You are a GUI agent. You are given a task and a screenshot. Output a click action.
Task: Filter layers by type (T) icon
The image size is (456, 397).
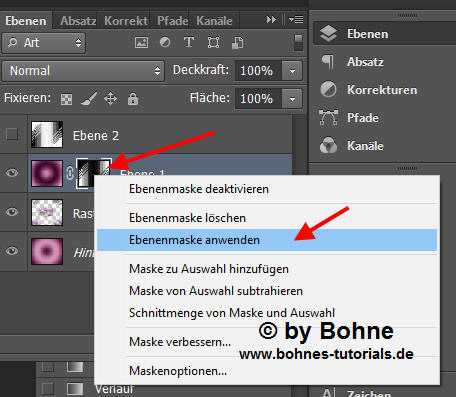coord(189,42)
